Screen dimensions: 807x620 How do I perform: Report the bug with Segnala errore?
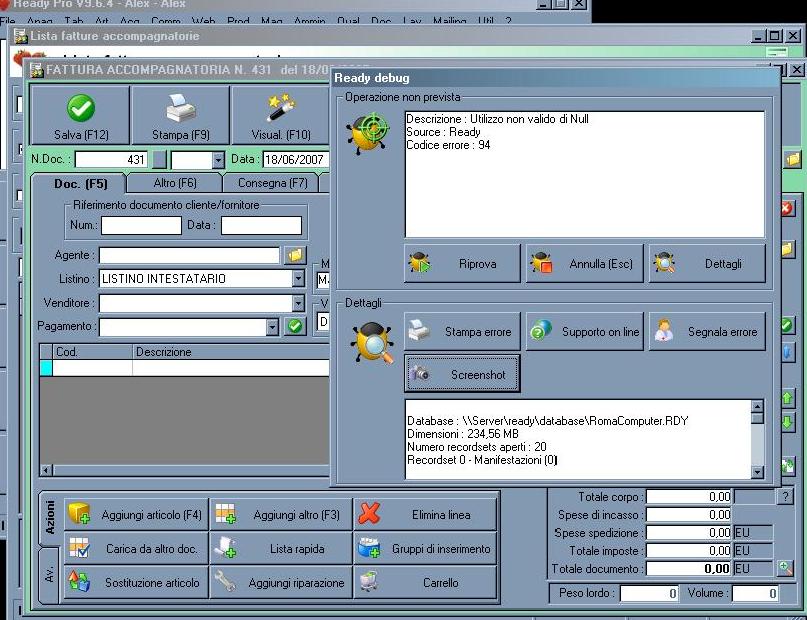(707, 331)
